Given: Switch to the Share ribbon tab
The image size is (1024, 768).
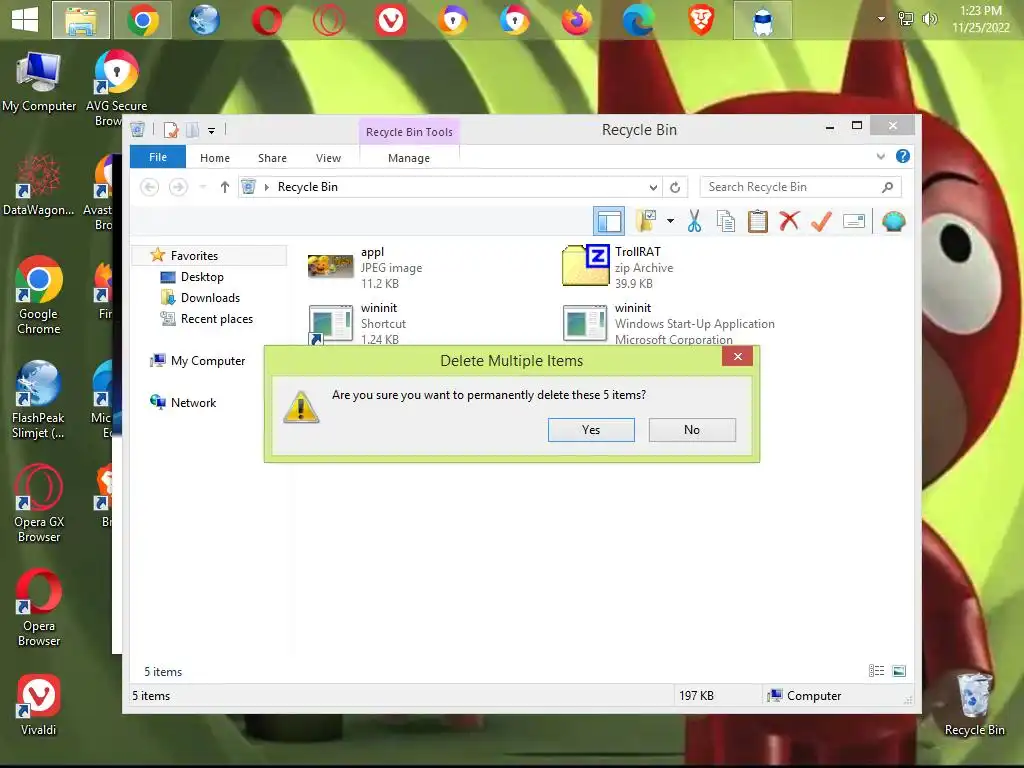Looking at the screenshot, I should click(x=272, y=158).
